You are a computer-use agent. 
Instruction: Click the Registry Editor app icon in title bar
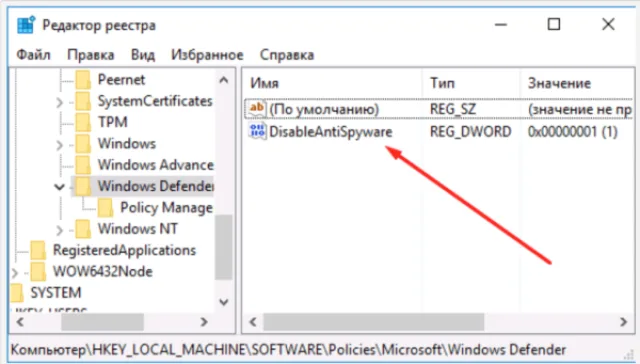[x=26, y=25]
